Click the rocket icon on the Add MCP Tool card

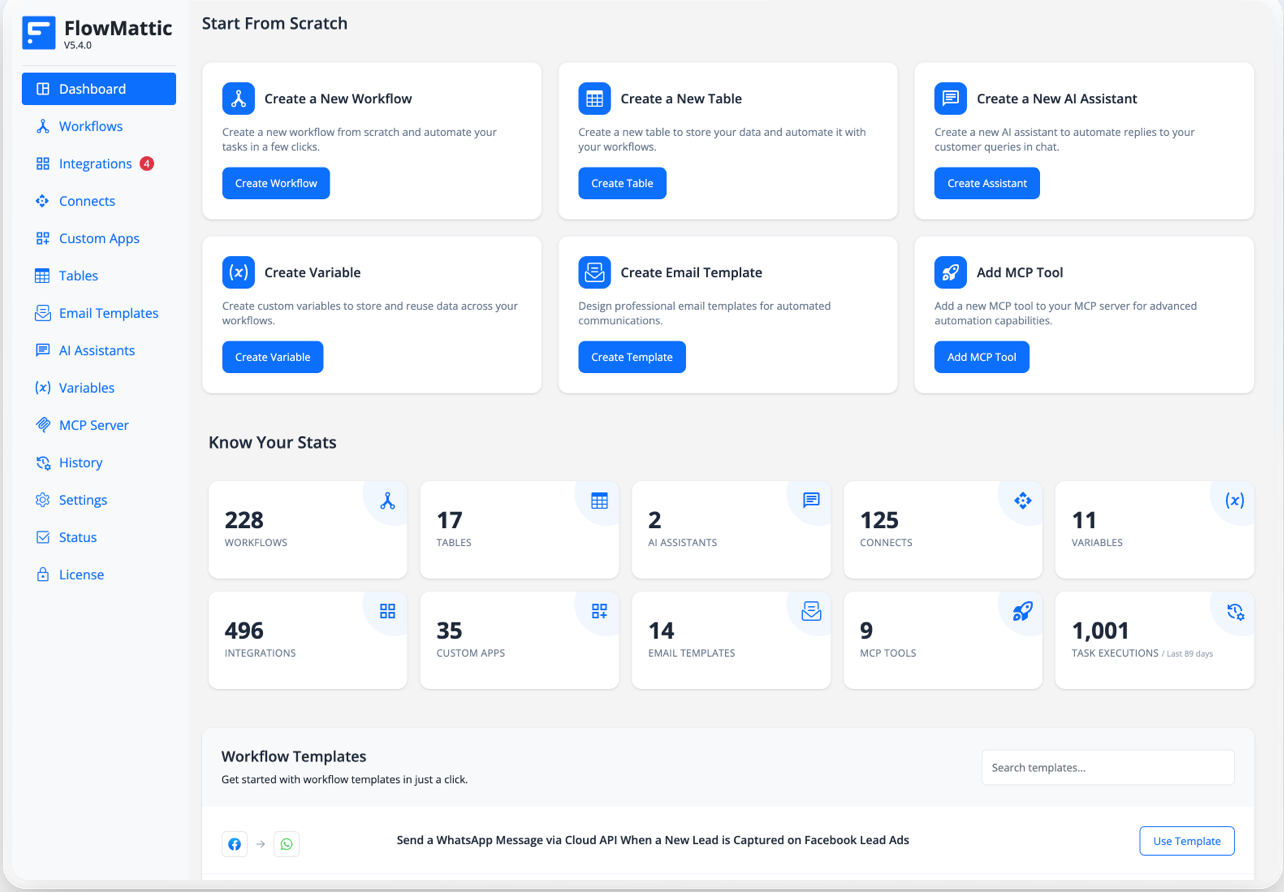(950, 272)
